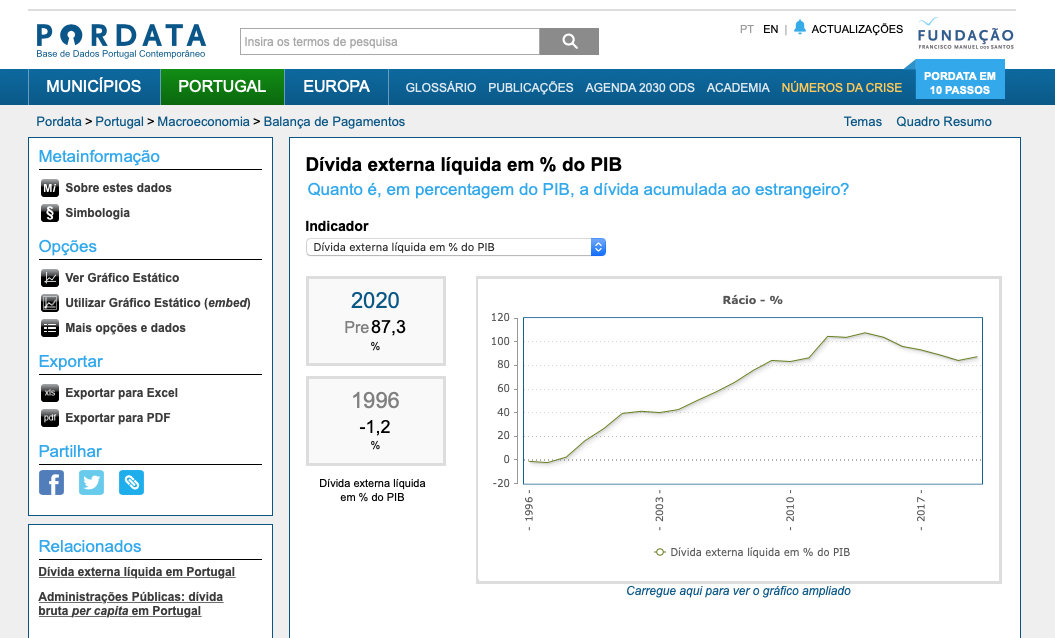Click the Simbologia section icon
Image resolution: width=1055 pixels, height=638 pixels.
pyautogui.click(x=50, y=213)
